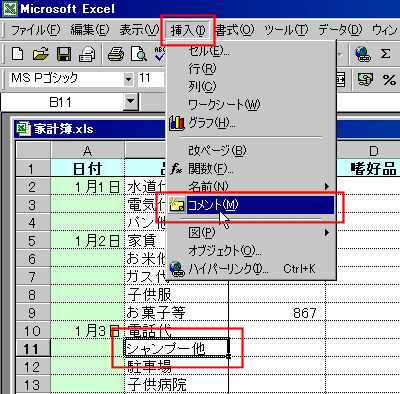Click the Print printer icon
This screenshot has width=400, height=394.
point(116,53)
